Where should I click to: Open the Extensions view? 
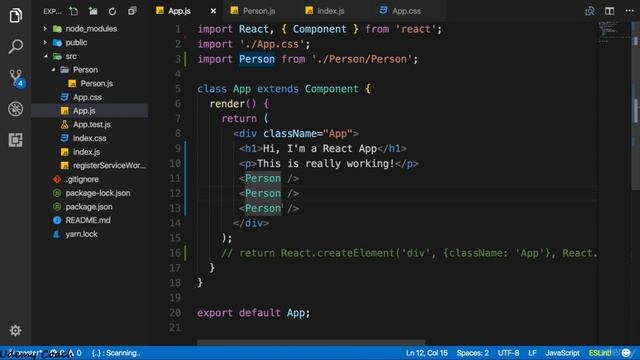pos(16,140)
